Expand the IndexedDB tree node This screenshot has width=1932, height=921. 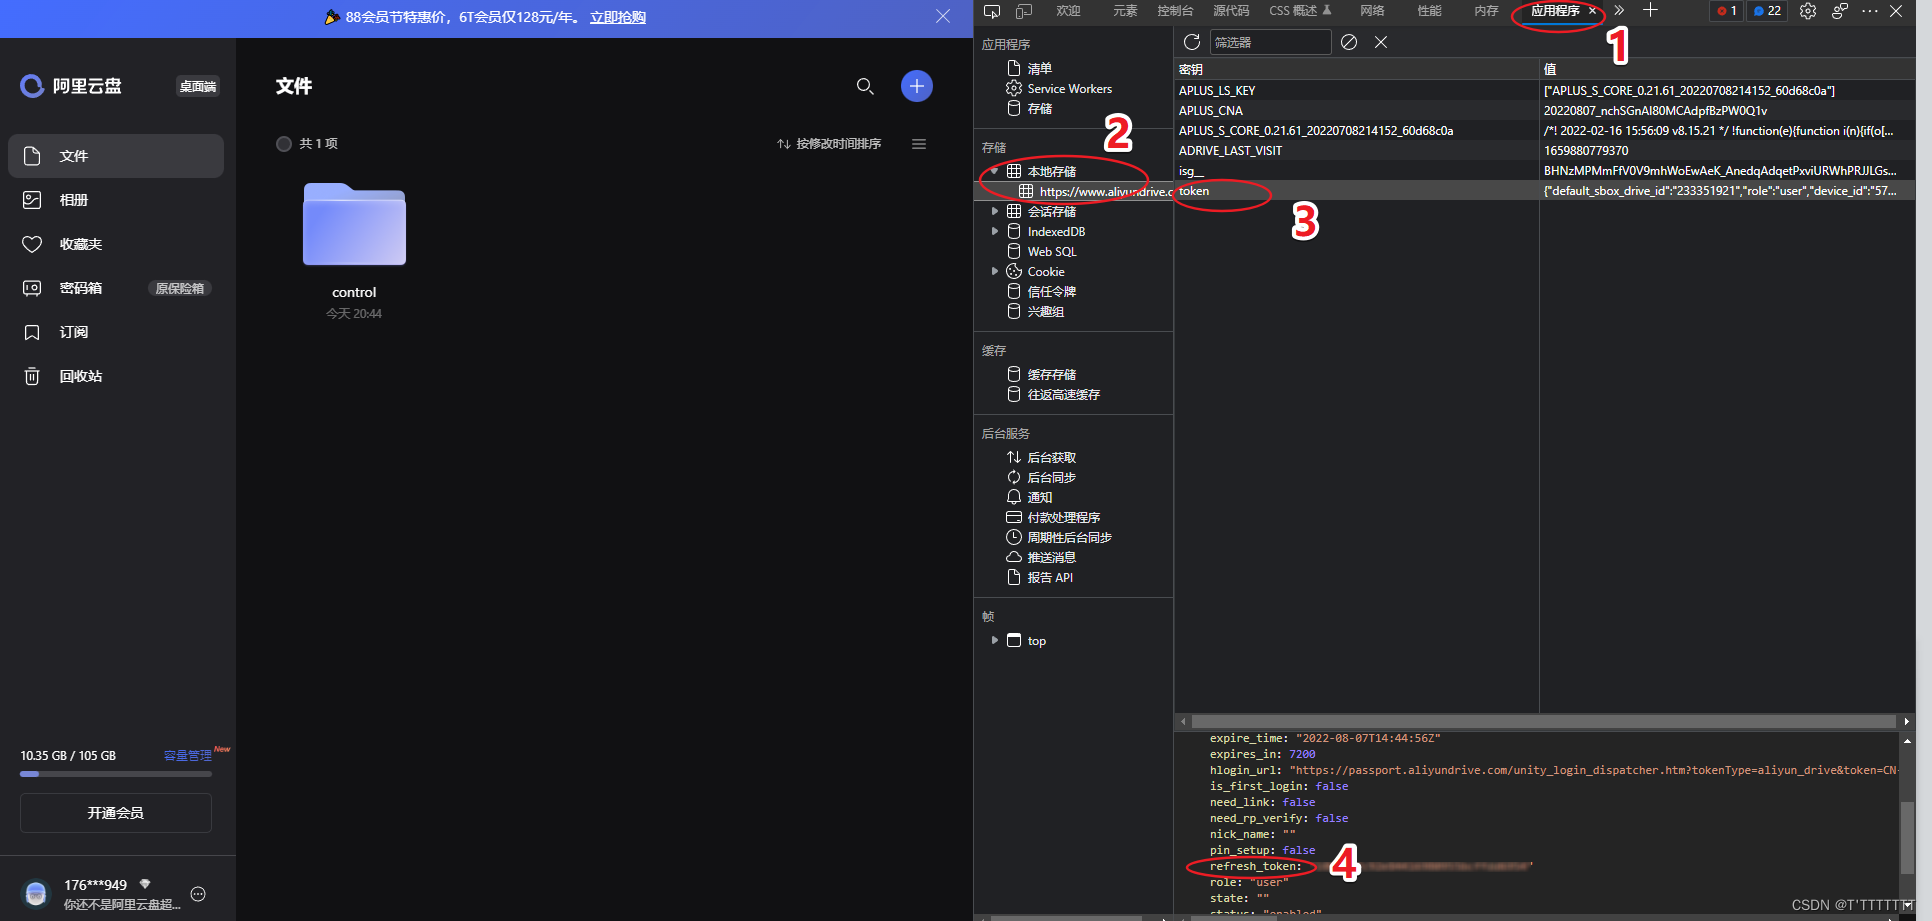click(994, 231)
